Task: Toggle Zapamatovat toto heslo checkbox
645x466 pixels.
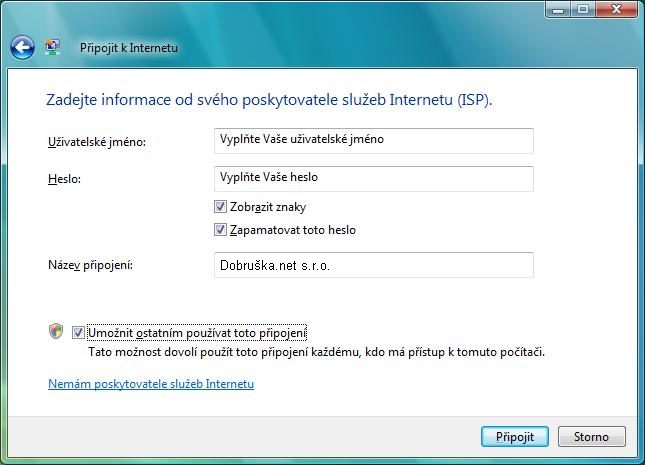Action: (x=221, y=230)
